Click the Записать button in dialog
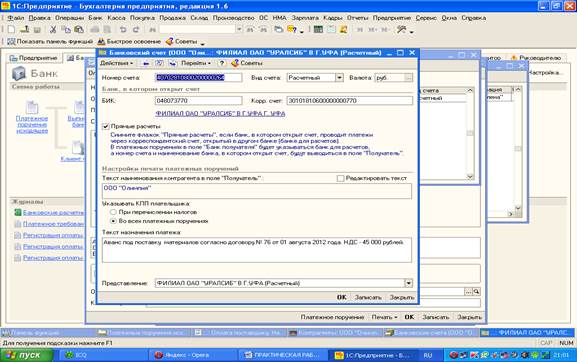577x362 pixels. [x=368, y=297]
